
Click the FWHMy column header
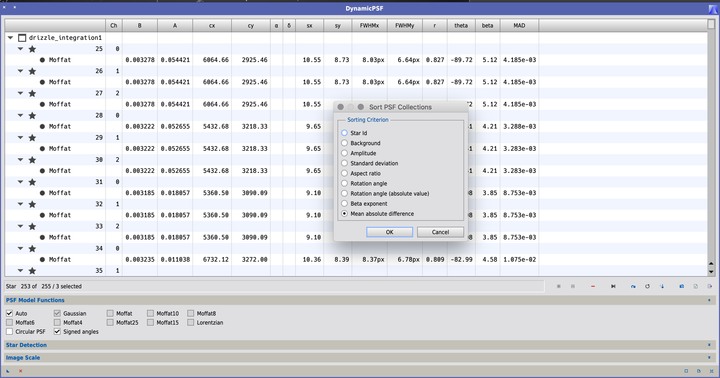[405, 26]
